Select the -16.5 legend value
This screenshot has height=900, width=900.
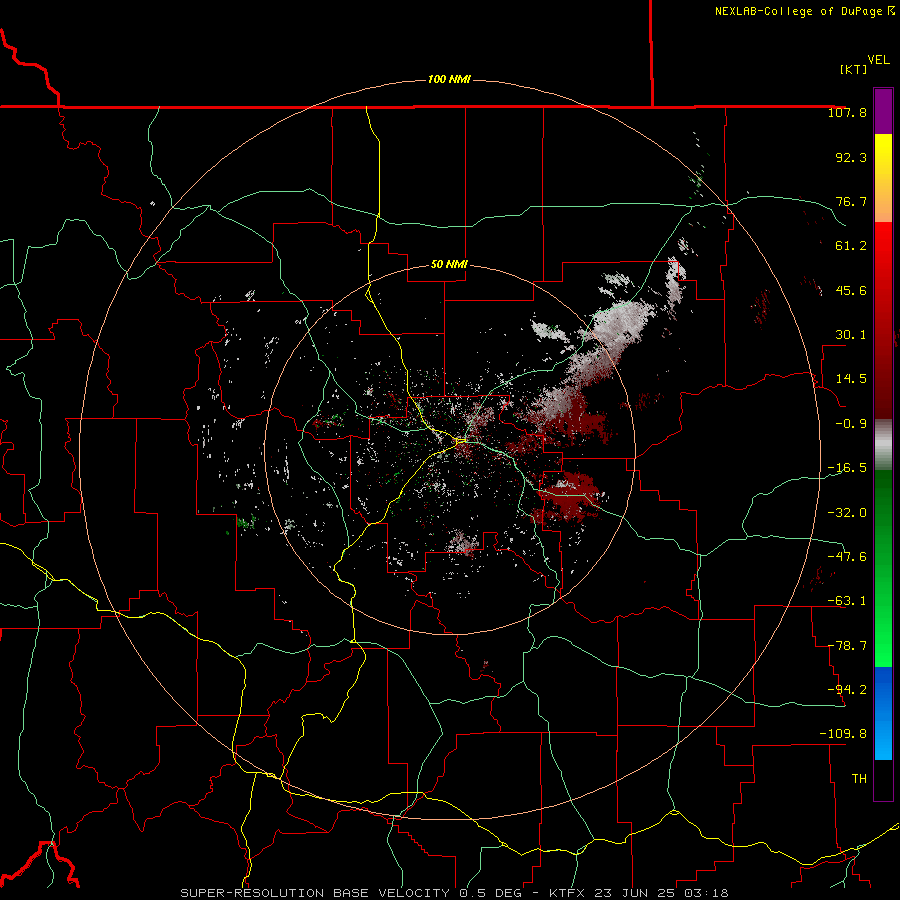pos(847,468)
